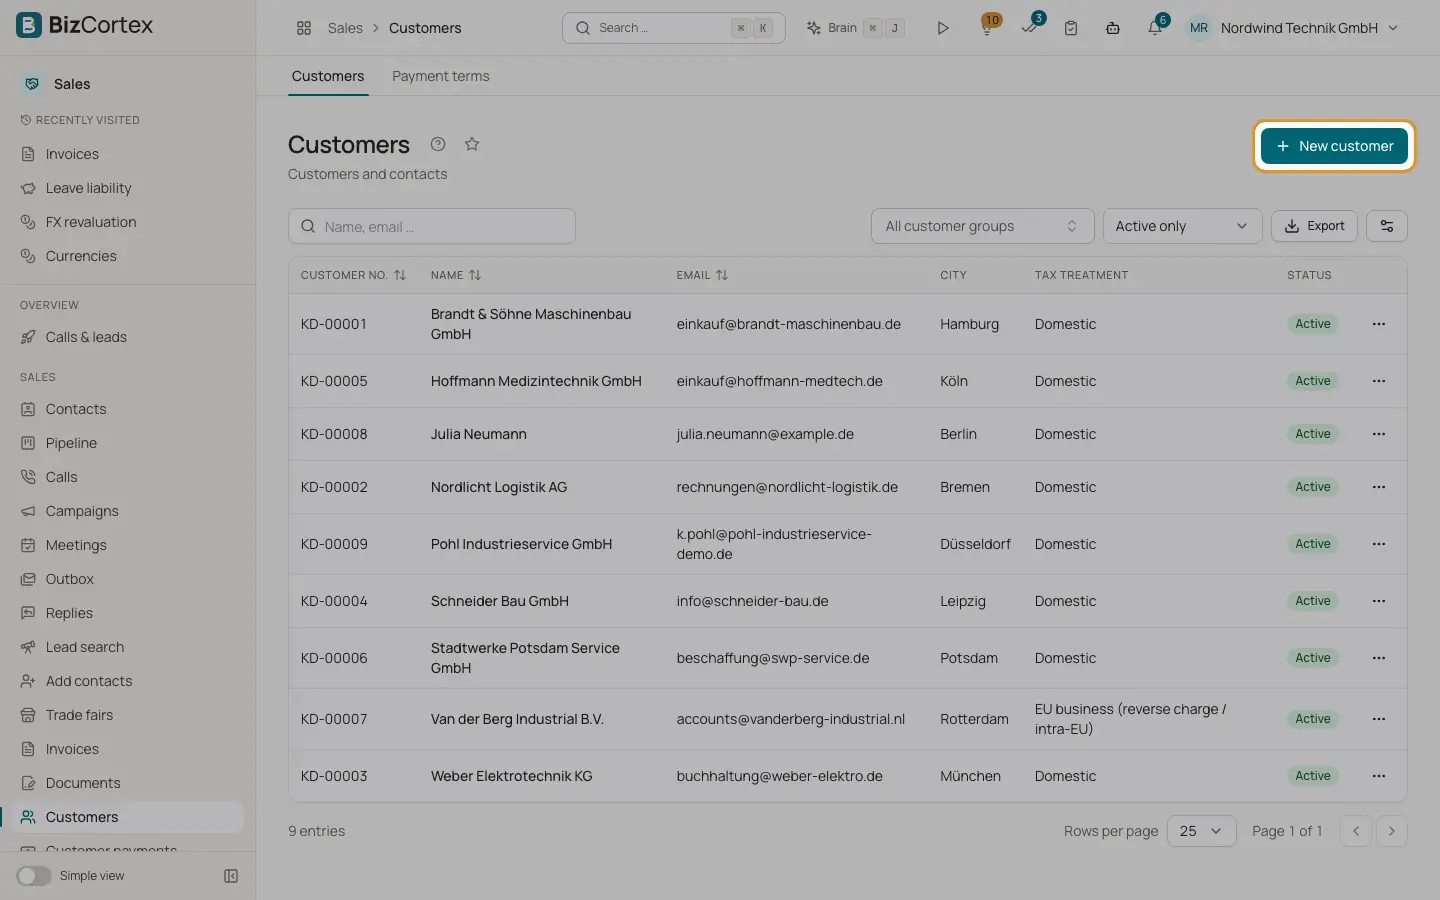
Task: Open row actions for Julia Neumann
Action: 1379,434
